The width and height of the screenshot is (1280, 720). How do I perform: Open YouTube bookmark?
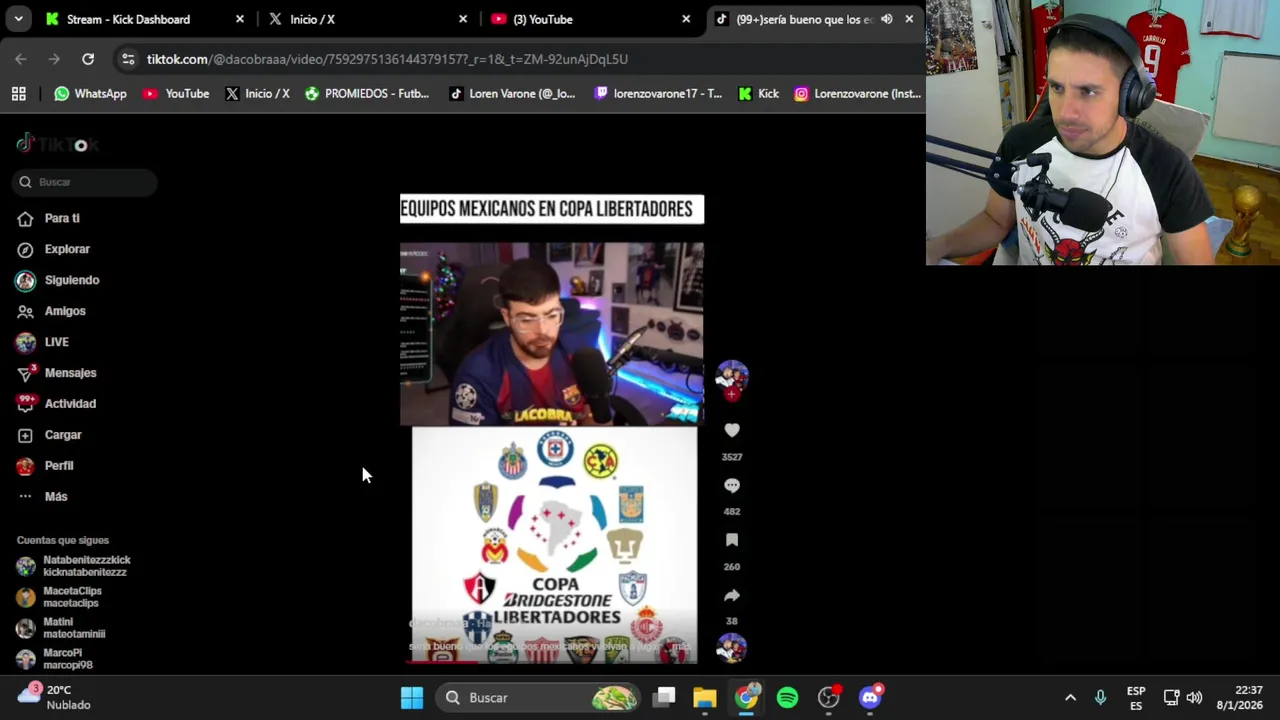tap(176, 94)
